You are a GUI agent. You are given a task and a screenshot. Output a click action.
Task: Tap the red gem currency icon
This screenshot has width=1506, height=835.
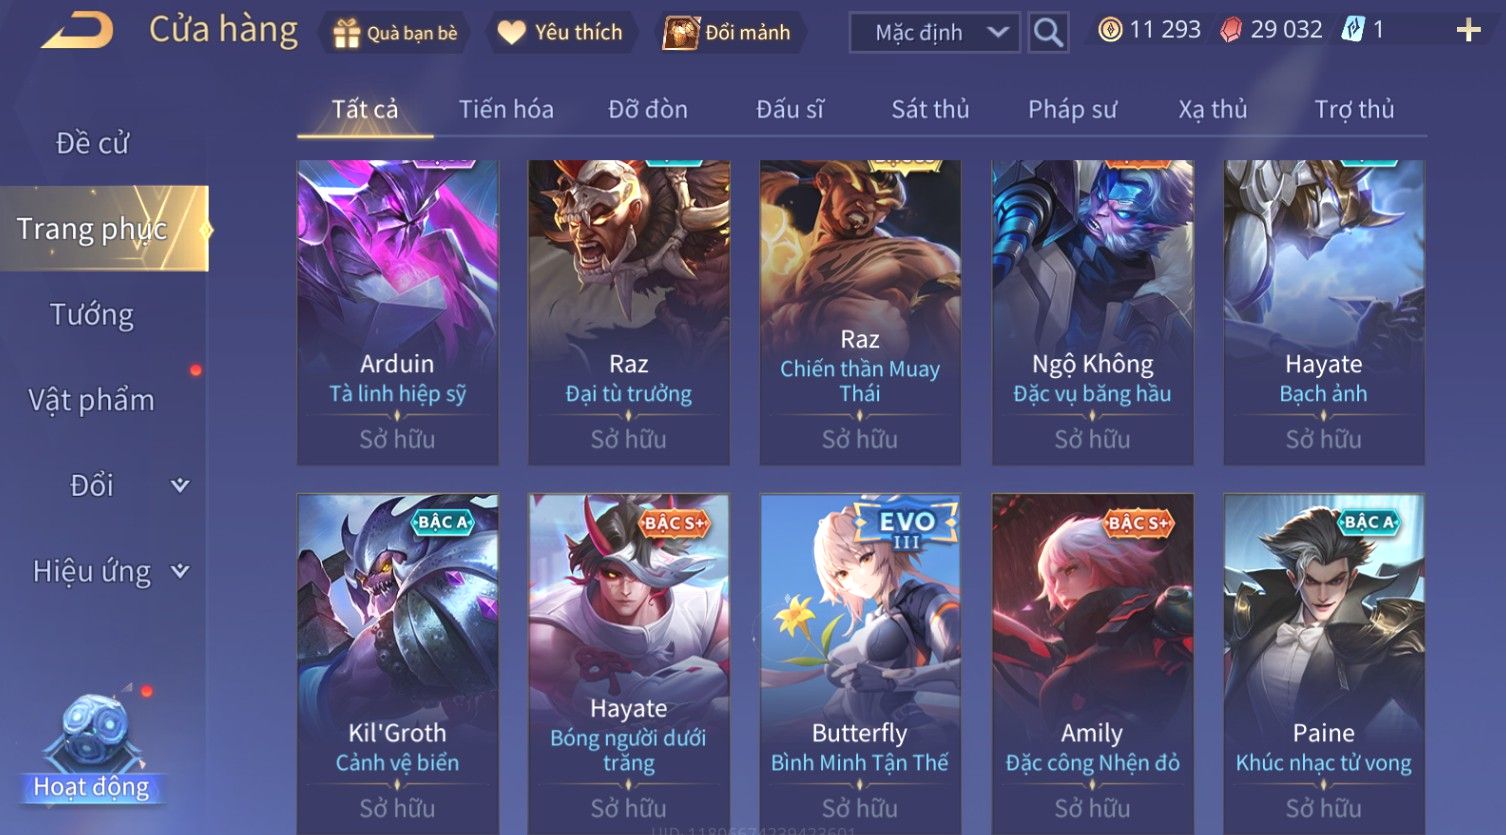click(x=1232, y=30)
